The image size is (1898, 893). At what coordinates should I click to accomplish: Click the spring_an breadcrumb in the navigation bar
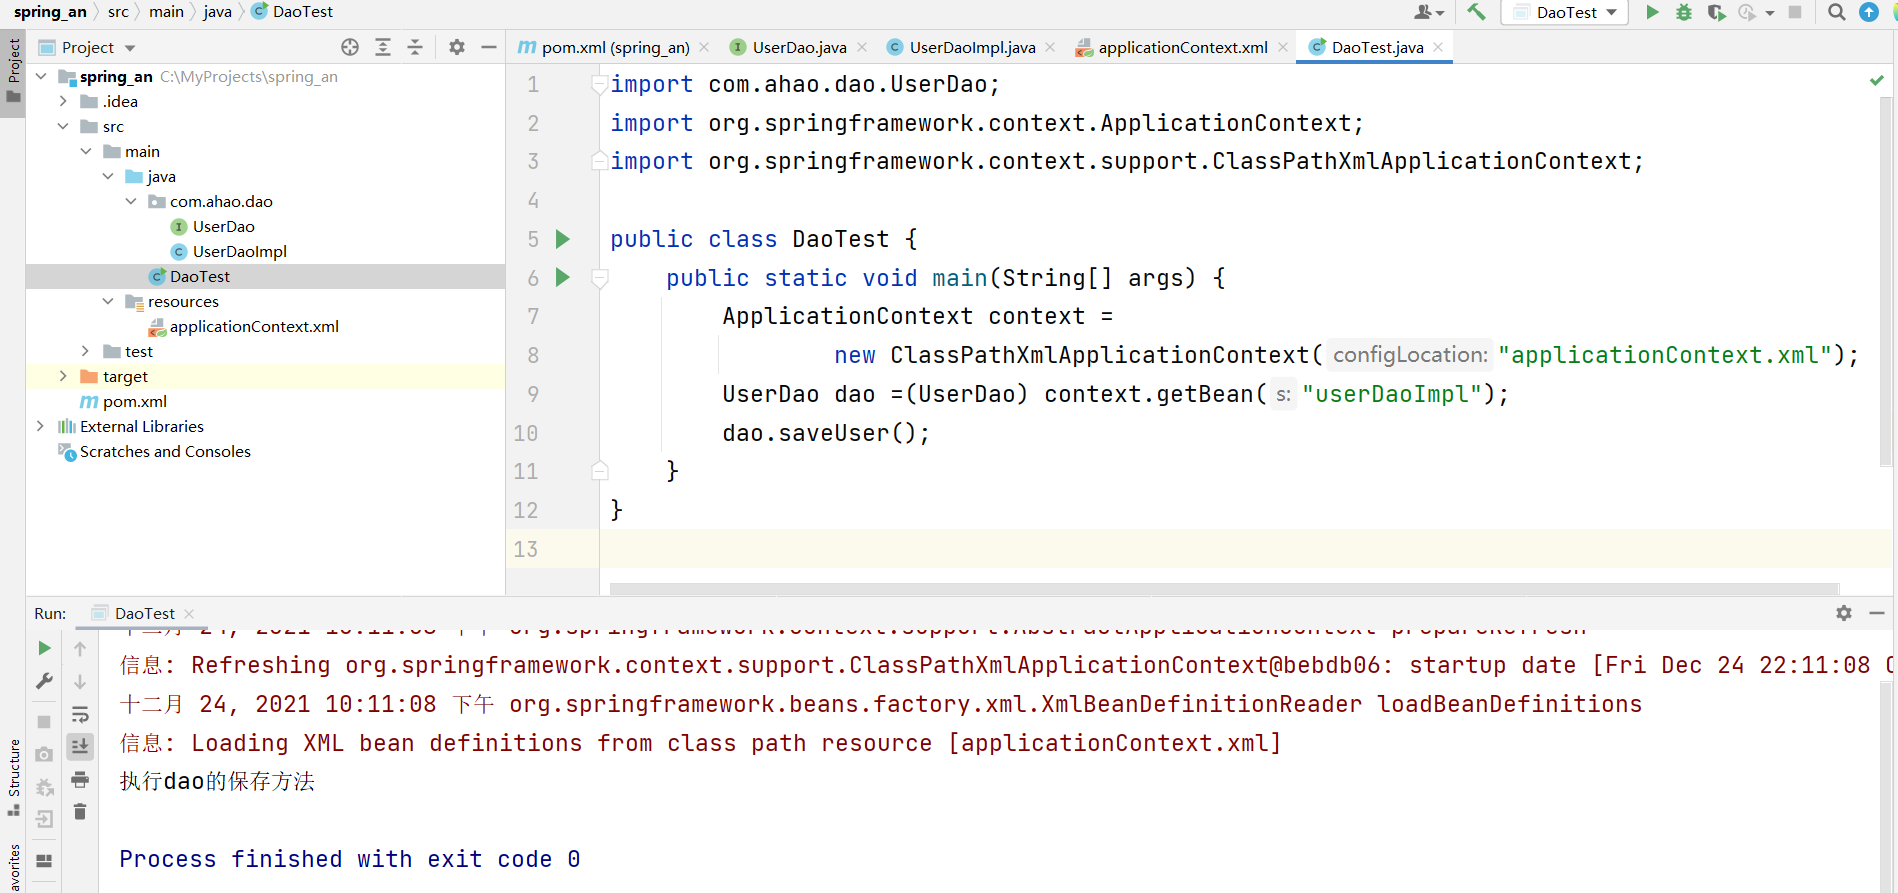(50, 12)
